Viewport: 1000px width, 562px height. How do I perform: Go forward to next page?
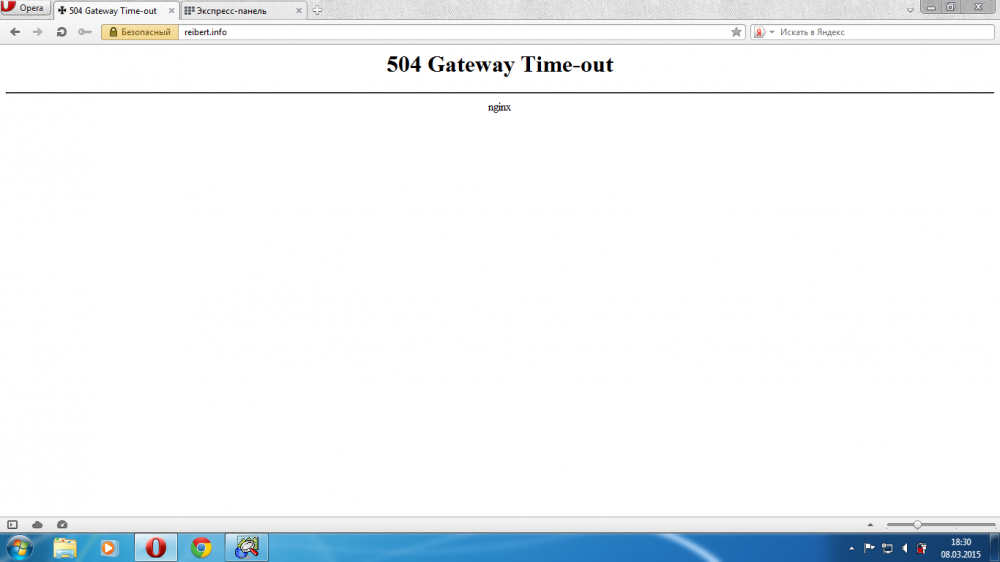point(38,32)
